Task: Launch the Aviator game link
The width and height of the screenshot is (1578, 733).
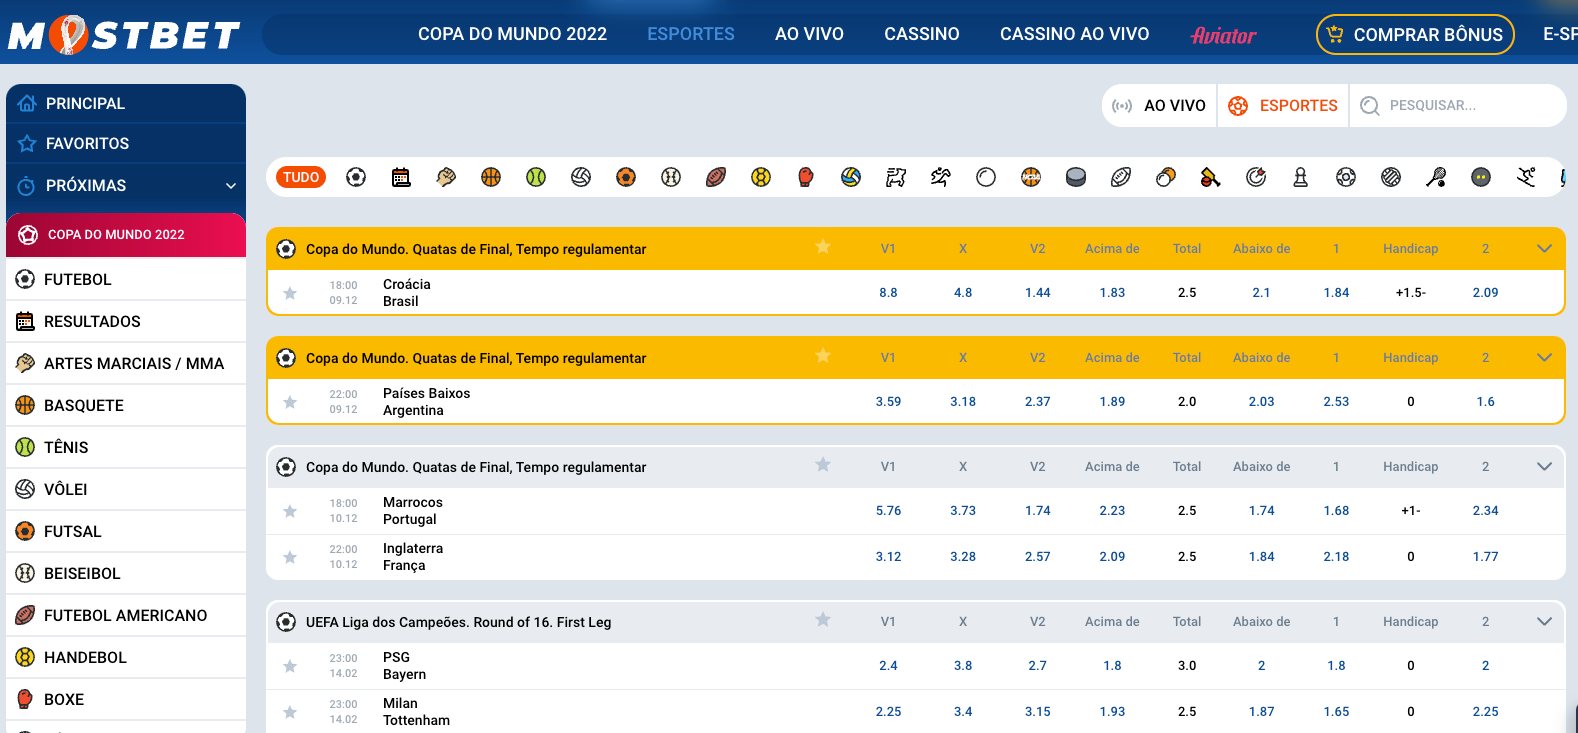Action: coord(1223,35)
